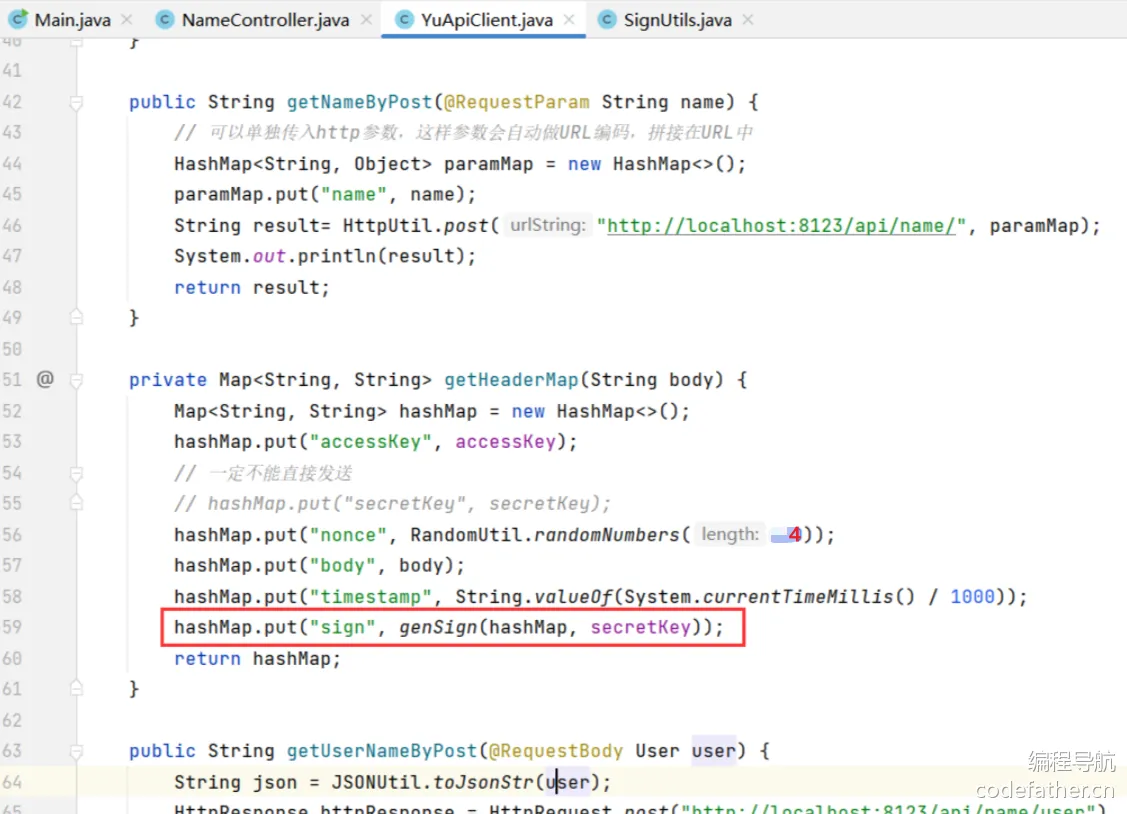Click the urlString parameter hint
Screen dimensions: 1127x814
pyautogui.click(x=548, y=226)
